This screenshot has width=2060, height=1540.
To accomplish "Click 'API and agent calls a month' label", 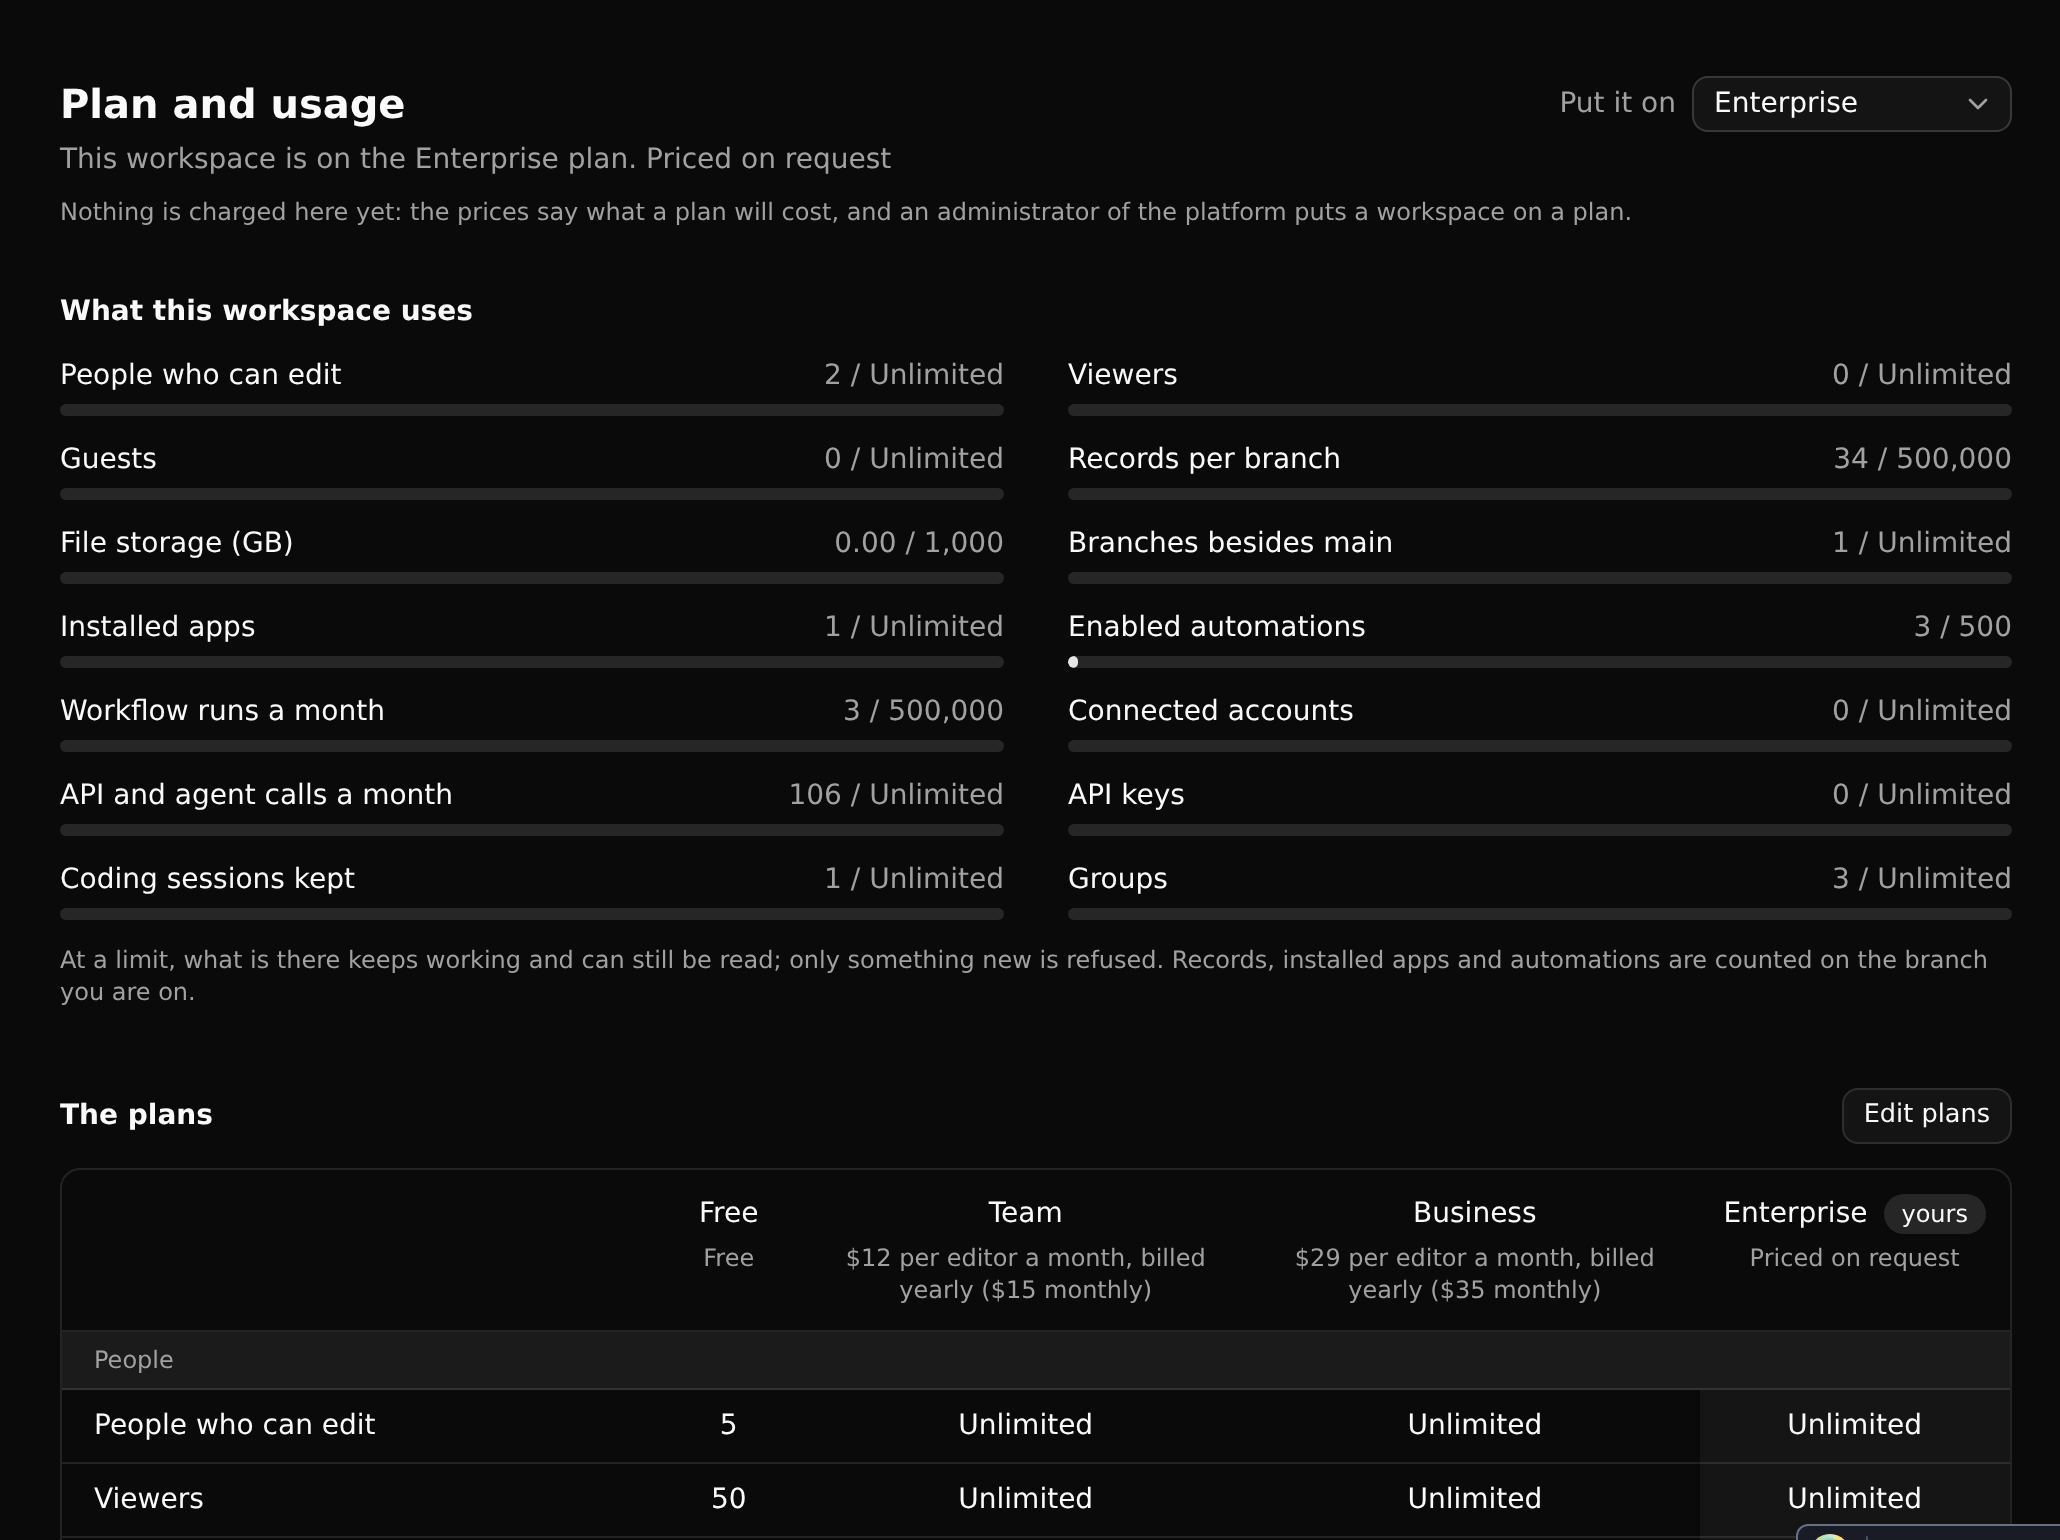I will point(256,794).
